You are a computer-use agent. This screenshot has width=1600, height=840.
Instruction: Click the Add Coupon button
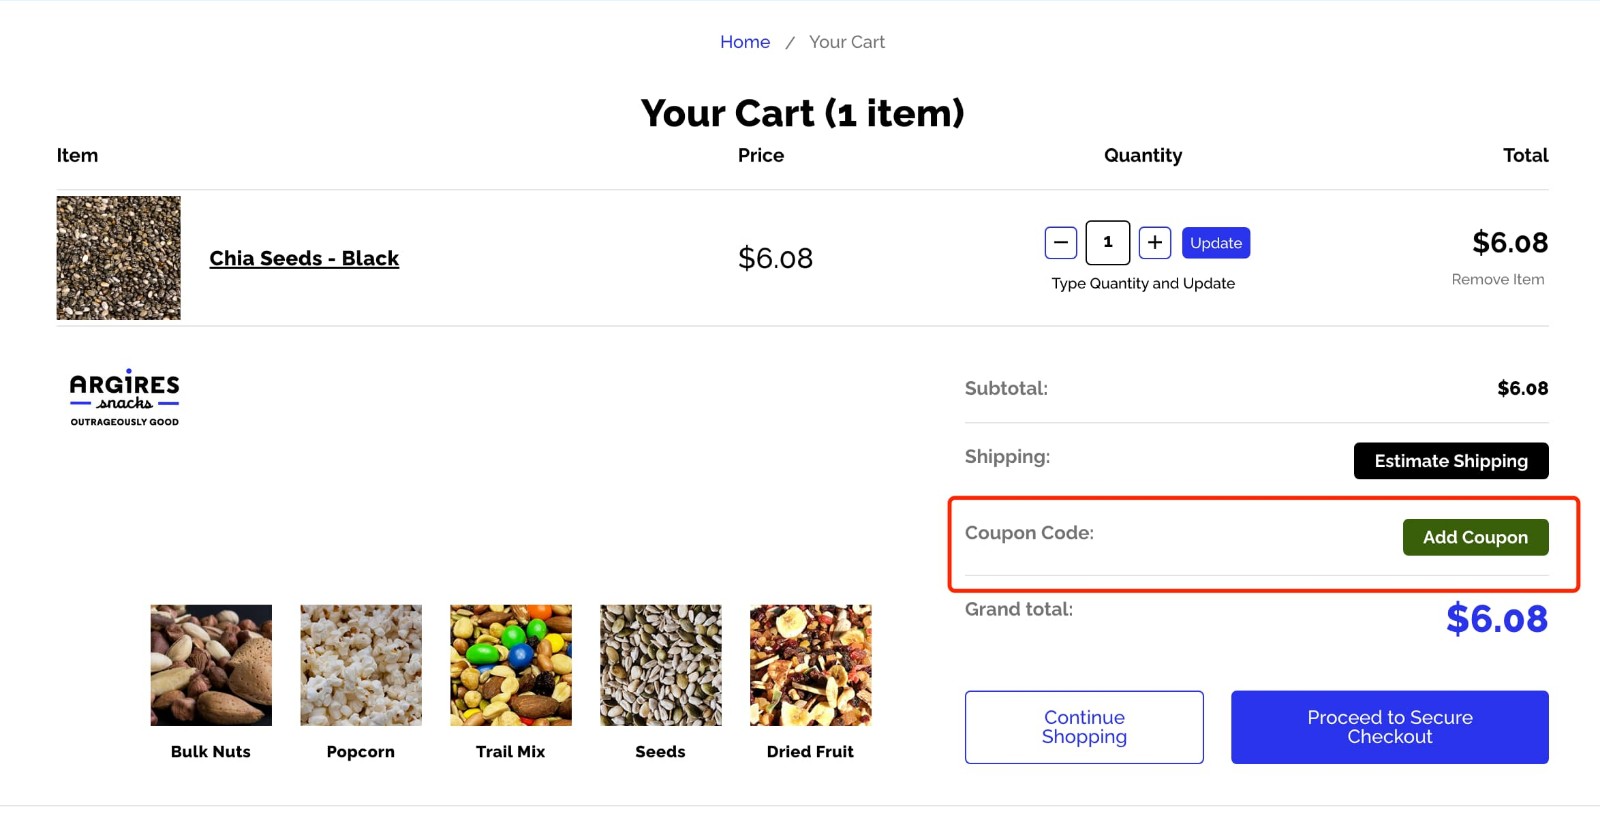coord(1475,537)
